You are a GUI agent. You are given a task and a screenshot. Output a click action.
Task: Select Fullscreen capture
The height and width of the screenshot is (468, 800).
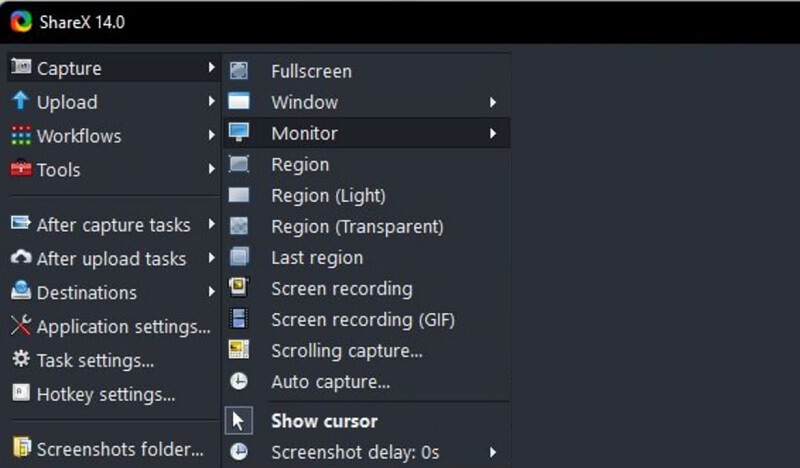pyautogui.click(x=366, y=71)
